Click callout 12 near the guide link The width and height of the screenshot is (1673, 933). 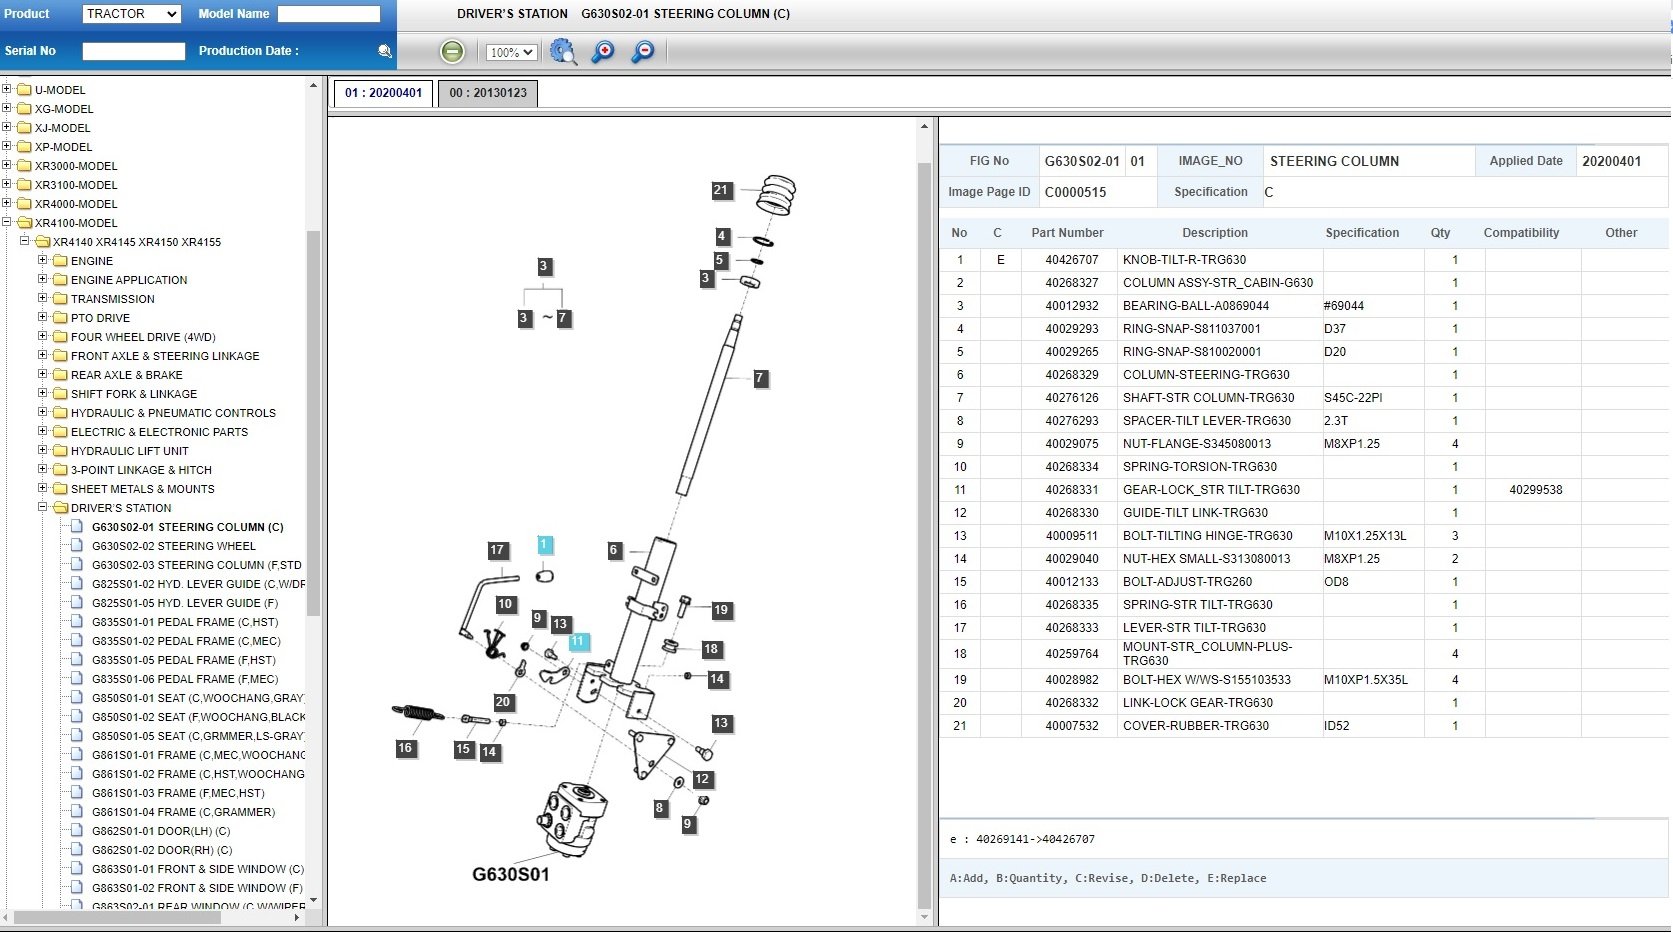[702, 779]
